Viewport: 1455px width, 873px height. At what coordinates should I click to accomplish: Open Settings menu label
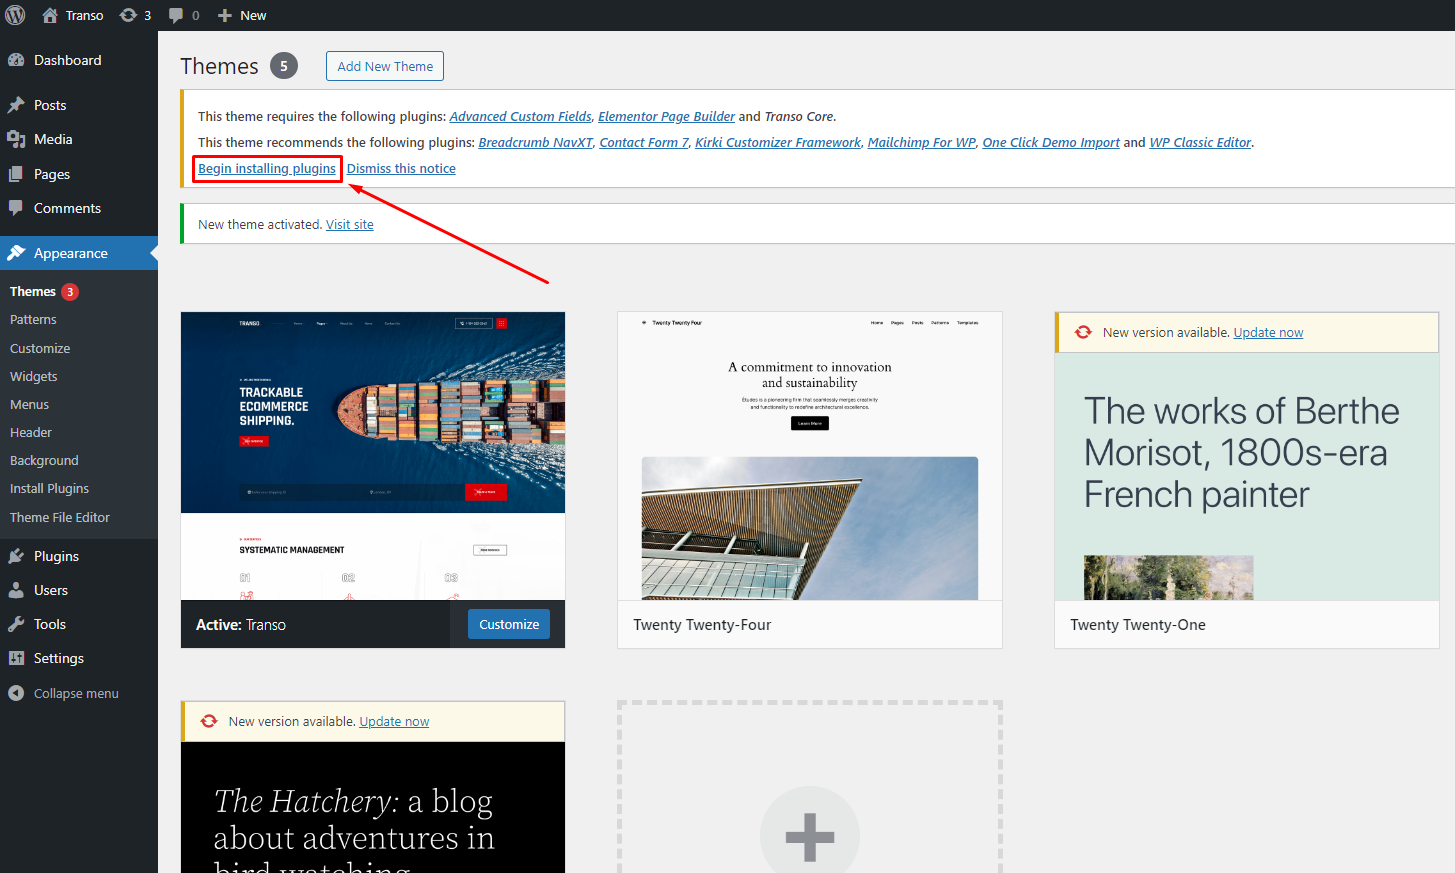[x=59, y=658]
